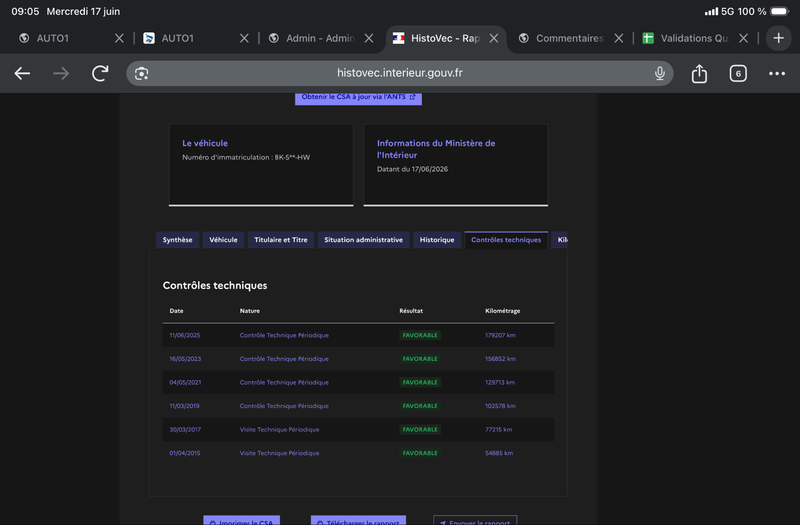
Task: Select the 11/03/2019 date cell
Action: pyautogui.click(x=184, y=406)
